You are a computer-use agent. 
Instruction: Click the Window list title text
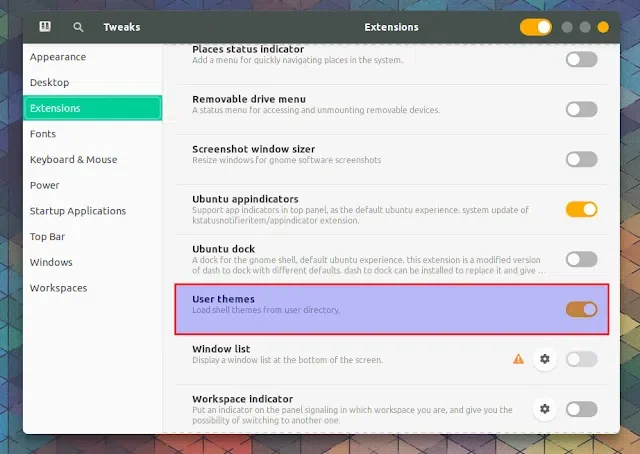221,349
